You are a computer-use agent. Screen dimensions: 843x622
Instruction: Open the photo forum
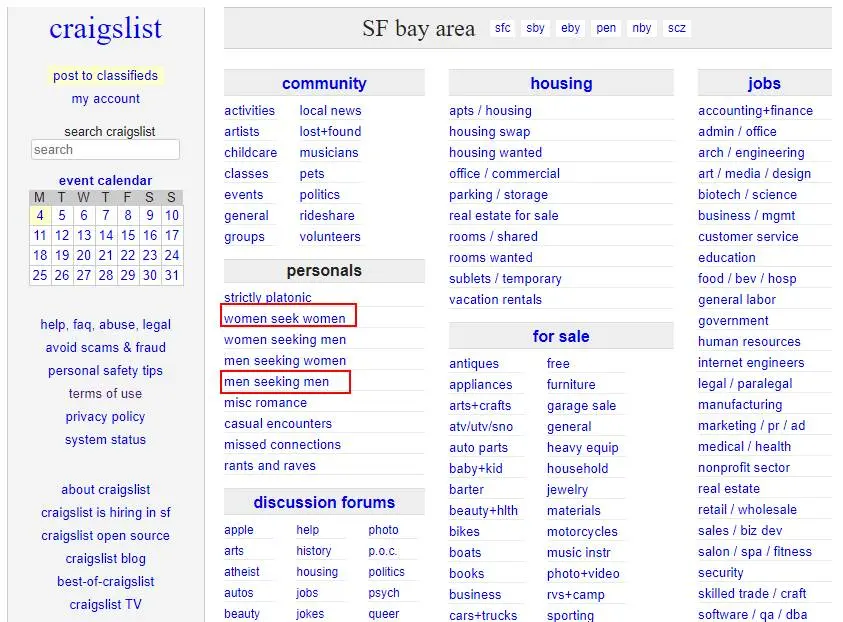[383, 530]
